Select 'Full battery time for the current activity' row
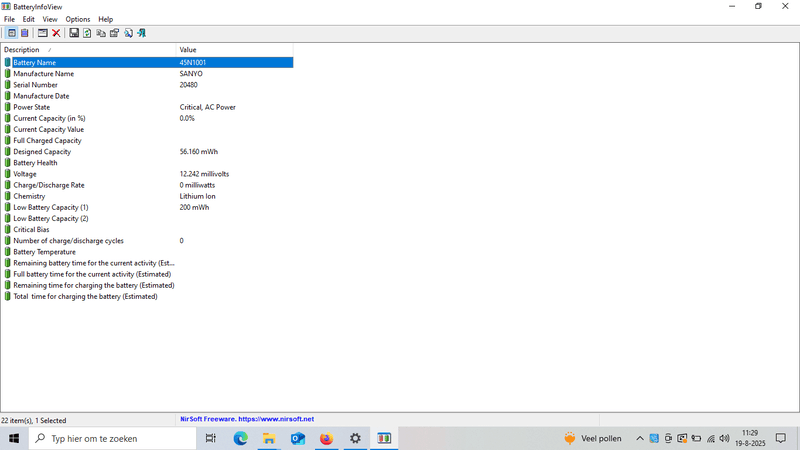Image resolution: width=800 pixels, height=450 pixels. [x=147, y=274]
